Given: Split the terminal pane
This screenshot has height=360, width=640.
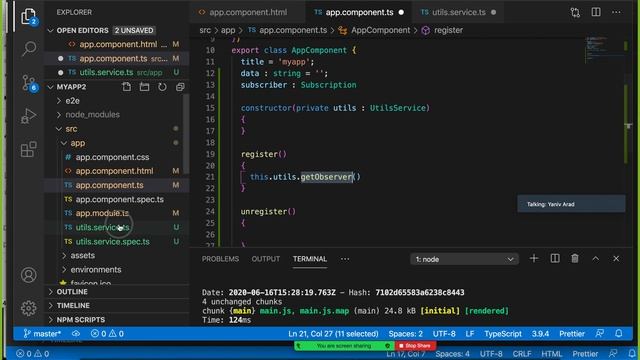Looking at the screenshot, I should (555, 258).
